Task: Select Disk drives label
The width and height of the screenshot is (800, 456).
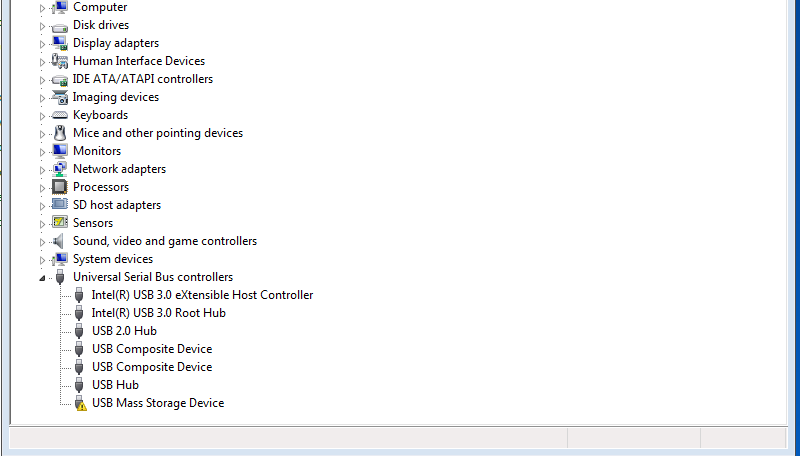Action: pyautogui.click(x=101, y=25)
